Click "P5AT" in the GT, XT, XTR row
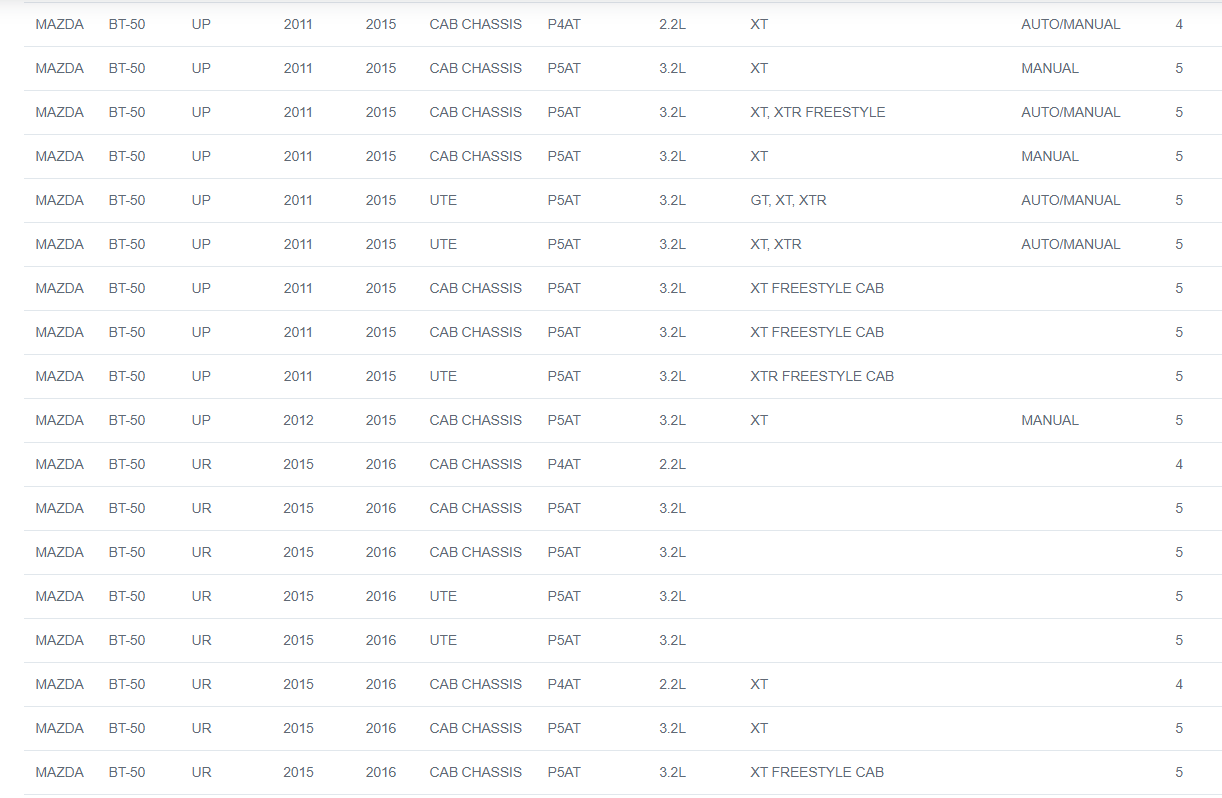The width and height of the screenshot is (1222, 798). click(564, 200)
